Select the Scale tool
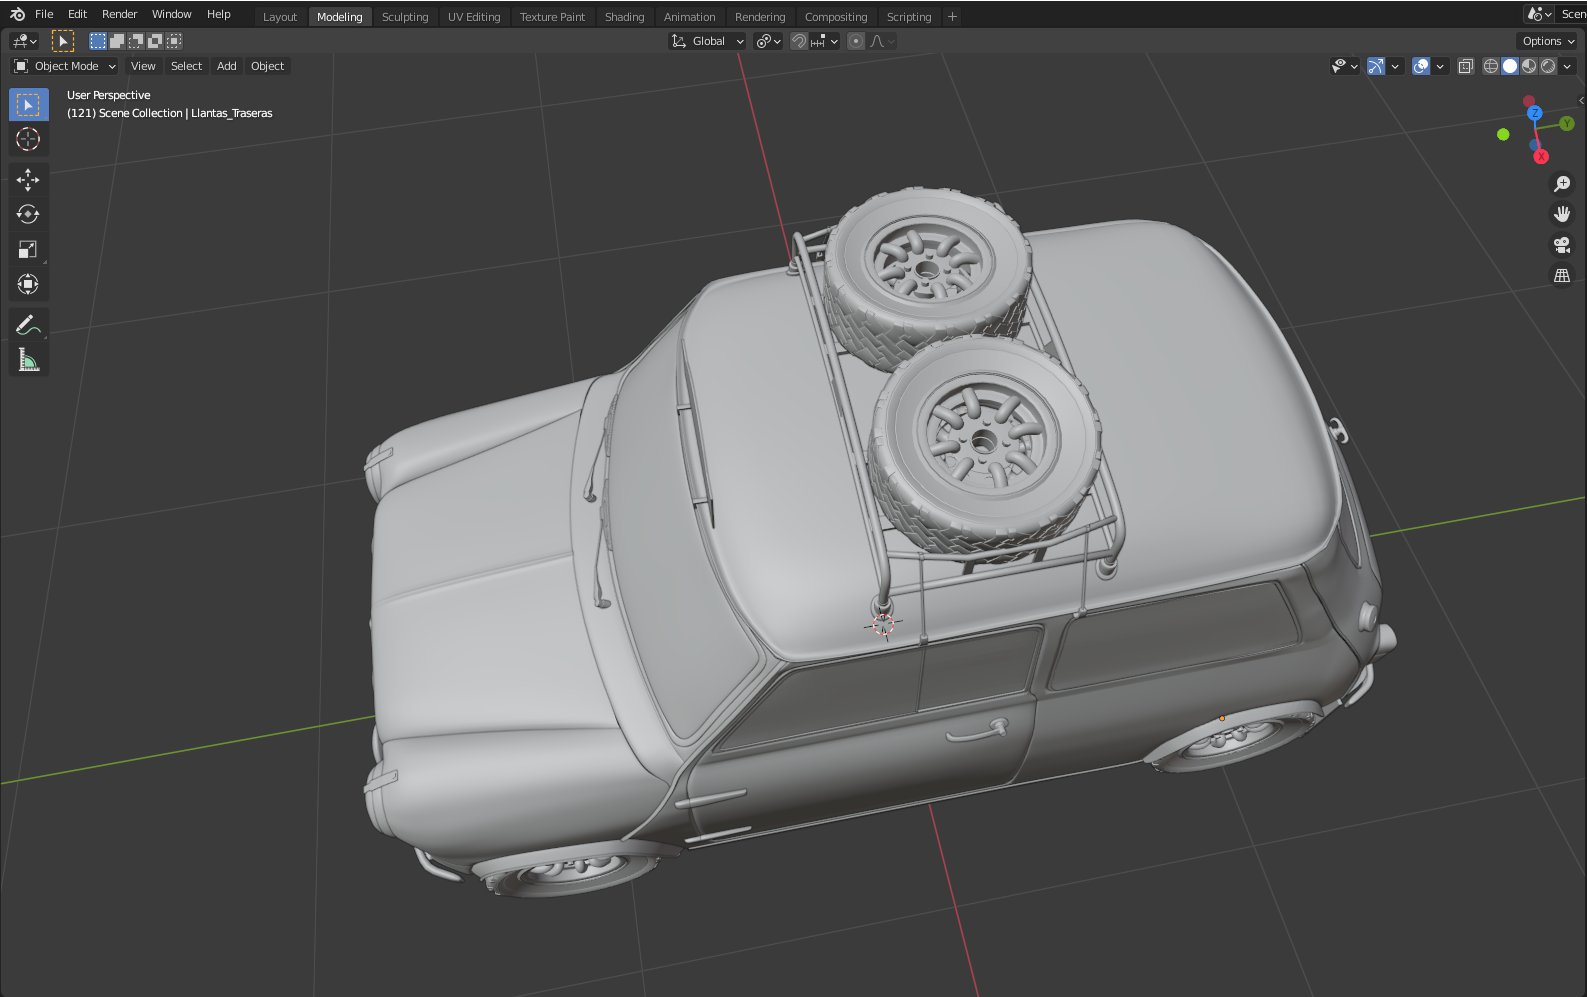Screen dimensions: 1587x997 28,249
